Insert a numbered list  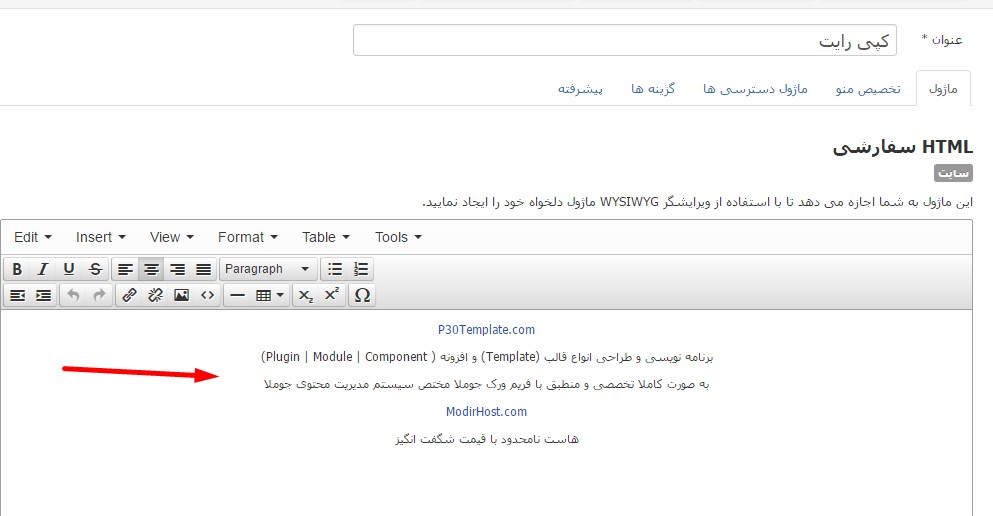(361, 269)
